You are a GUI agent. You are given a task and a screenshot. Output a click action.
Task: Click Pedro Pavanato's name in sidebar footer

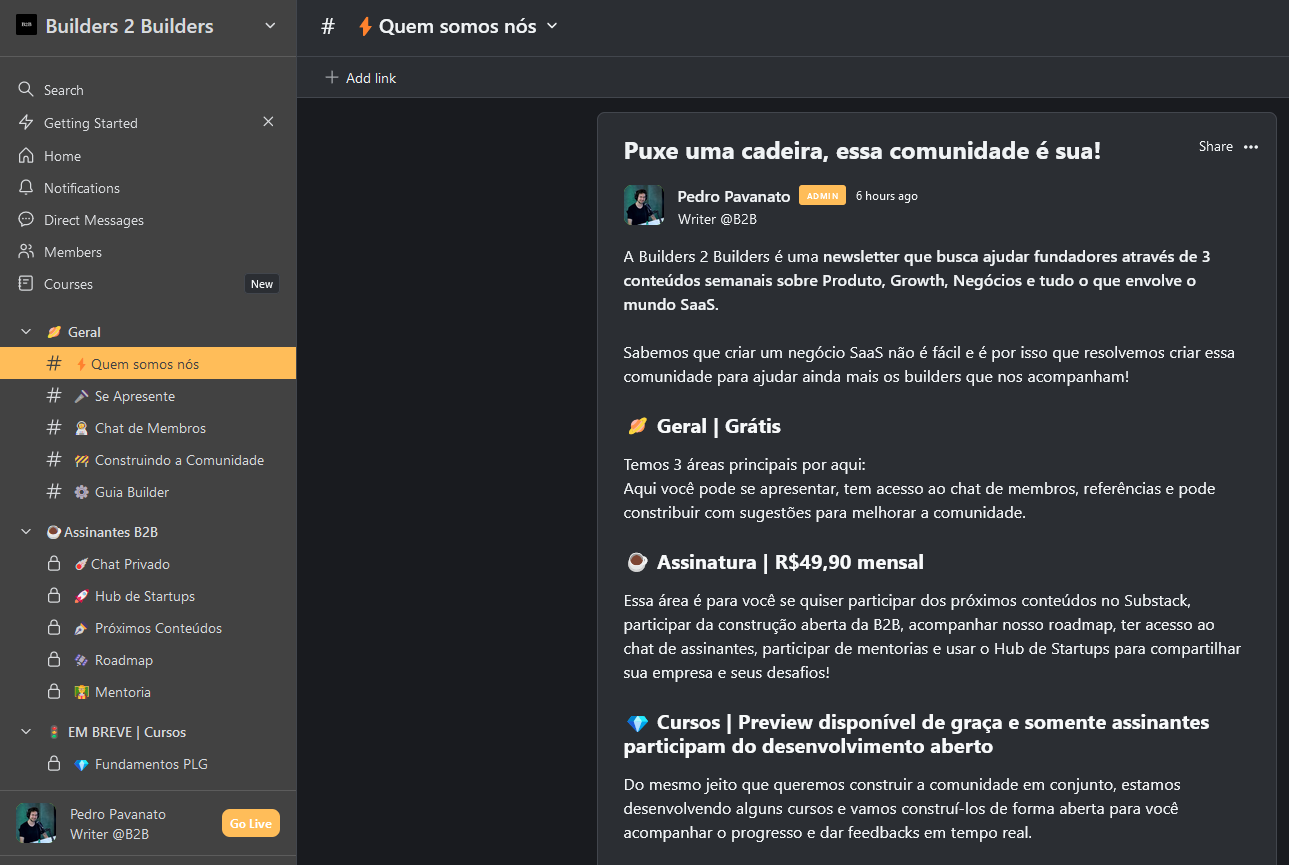coord(118,814)
